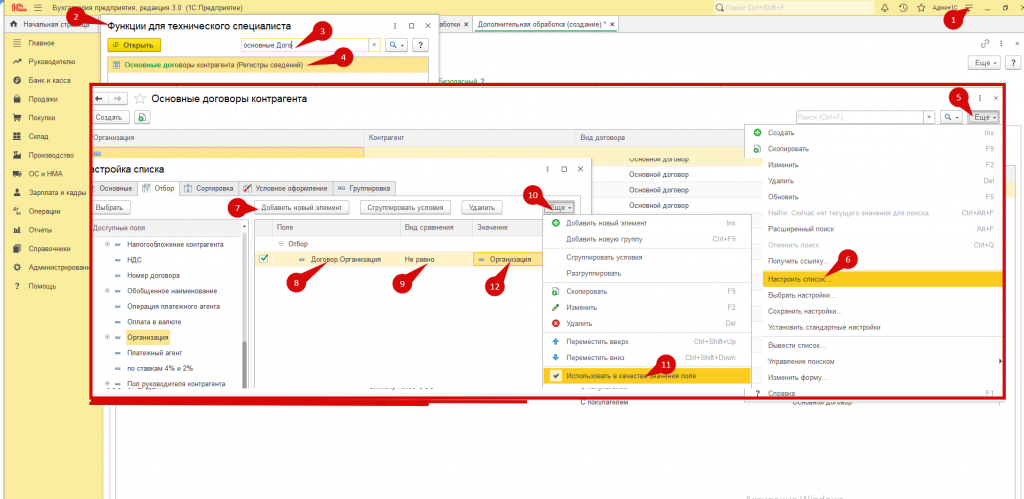Open Производство sidebar section

click(50, 155)
